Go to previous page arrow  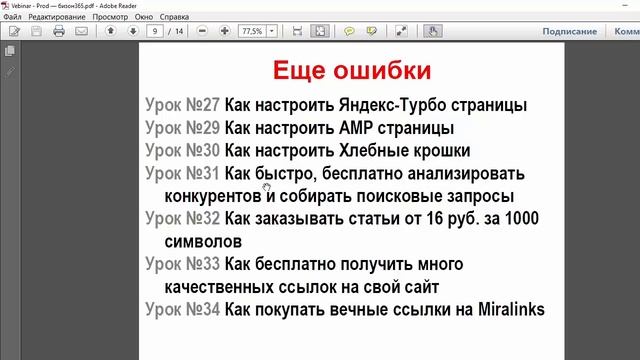point(110,31)
